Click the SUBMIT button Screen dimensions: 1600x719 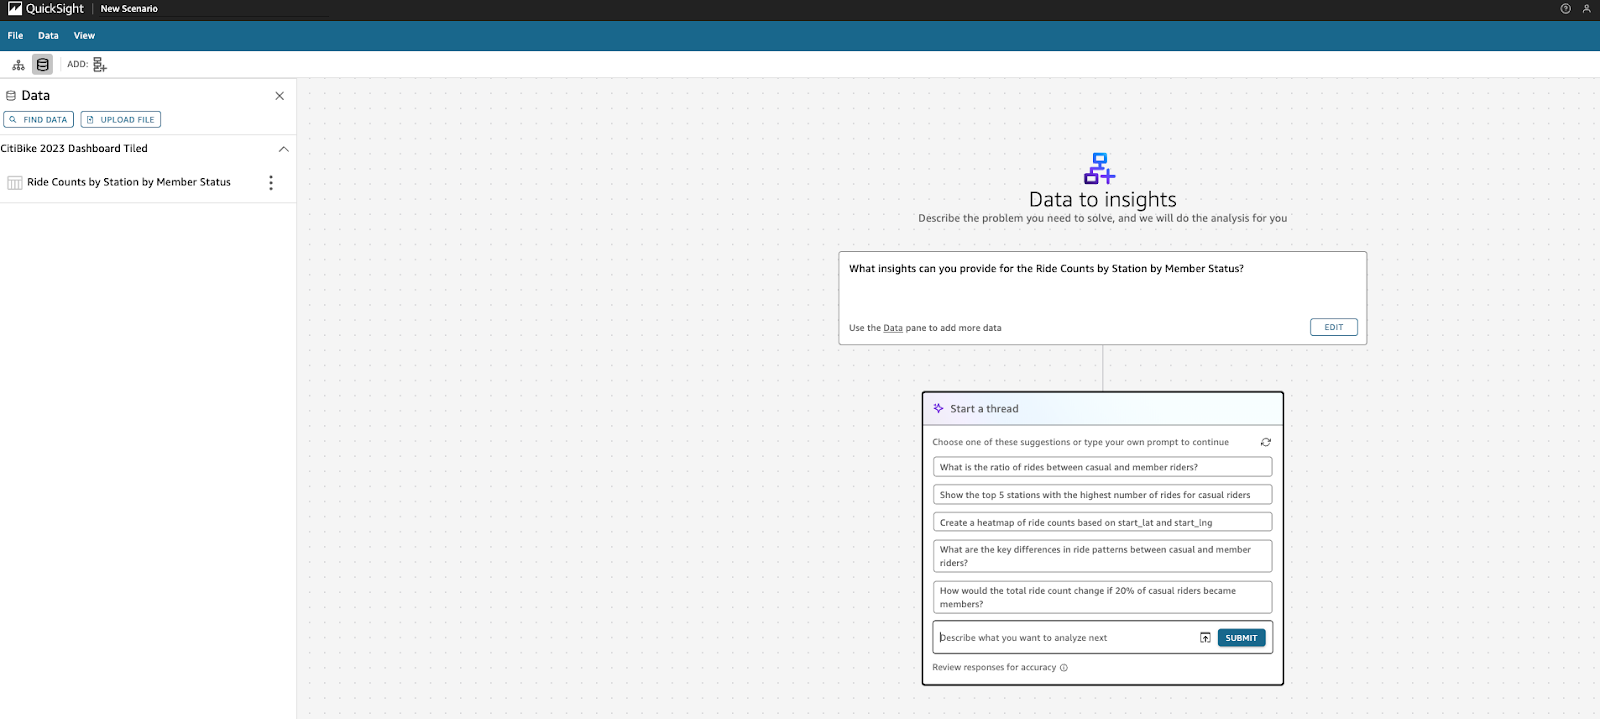point(1241,638)
